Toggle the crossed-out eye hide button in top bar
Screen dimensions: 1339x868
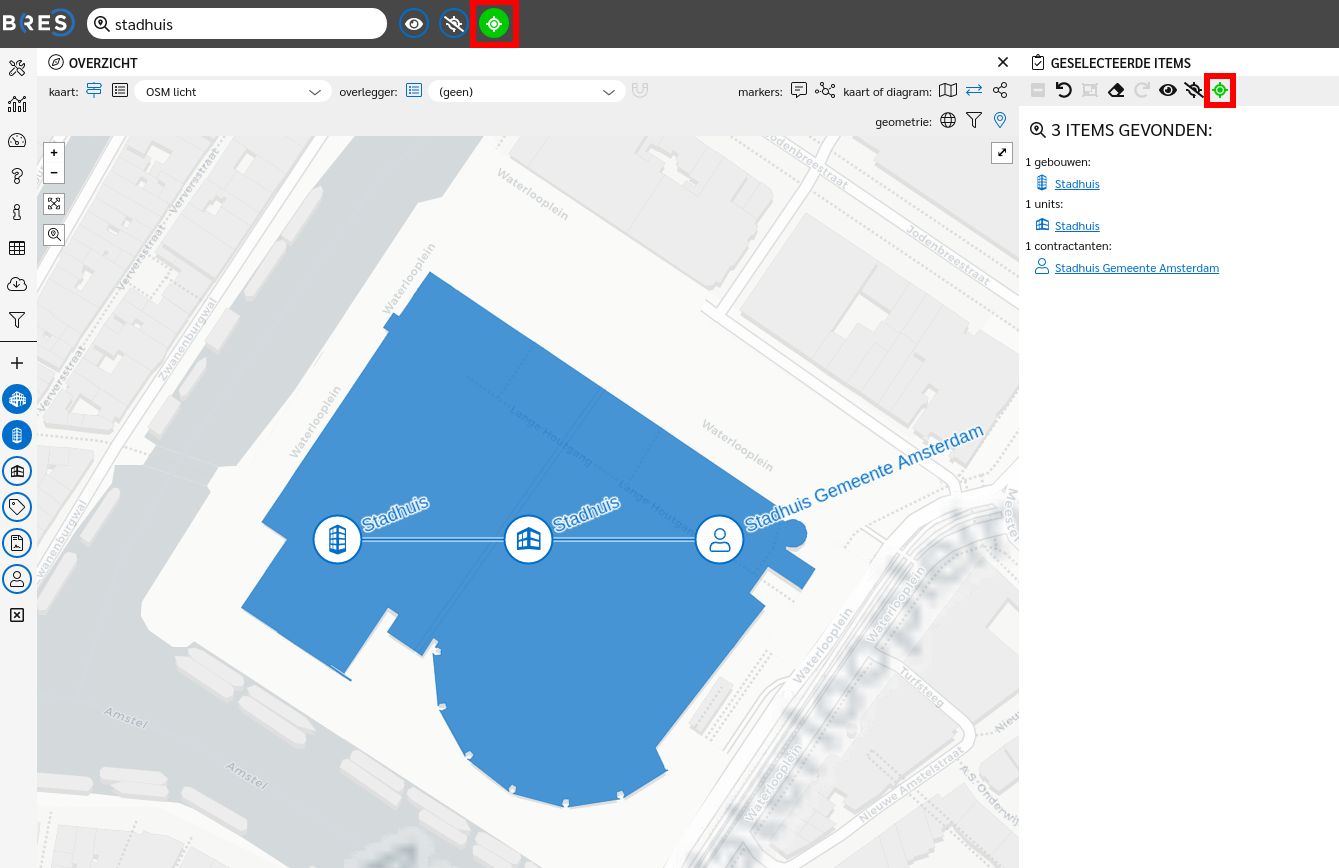coord(454,24)
